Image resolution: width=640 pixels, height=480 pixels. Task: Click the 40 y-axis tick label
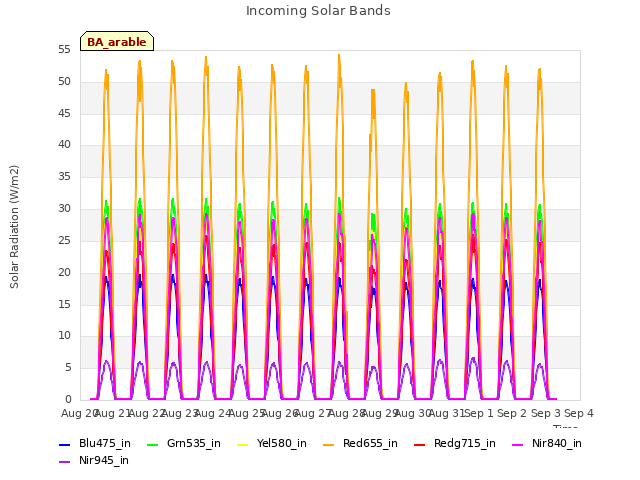click(64, 144)
